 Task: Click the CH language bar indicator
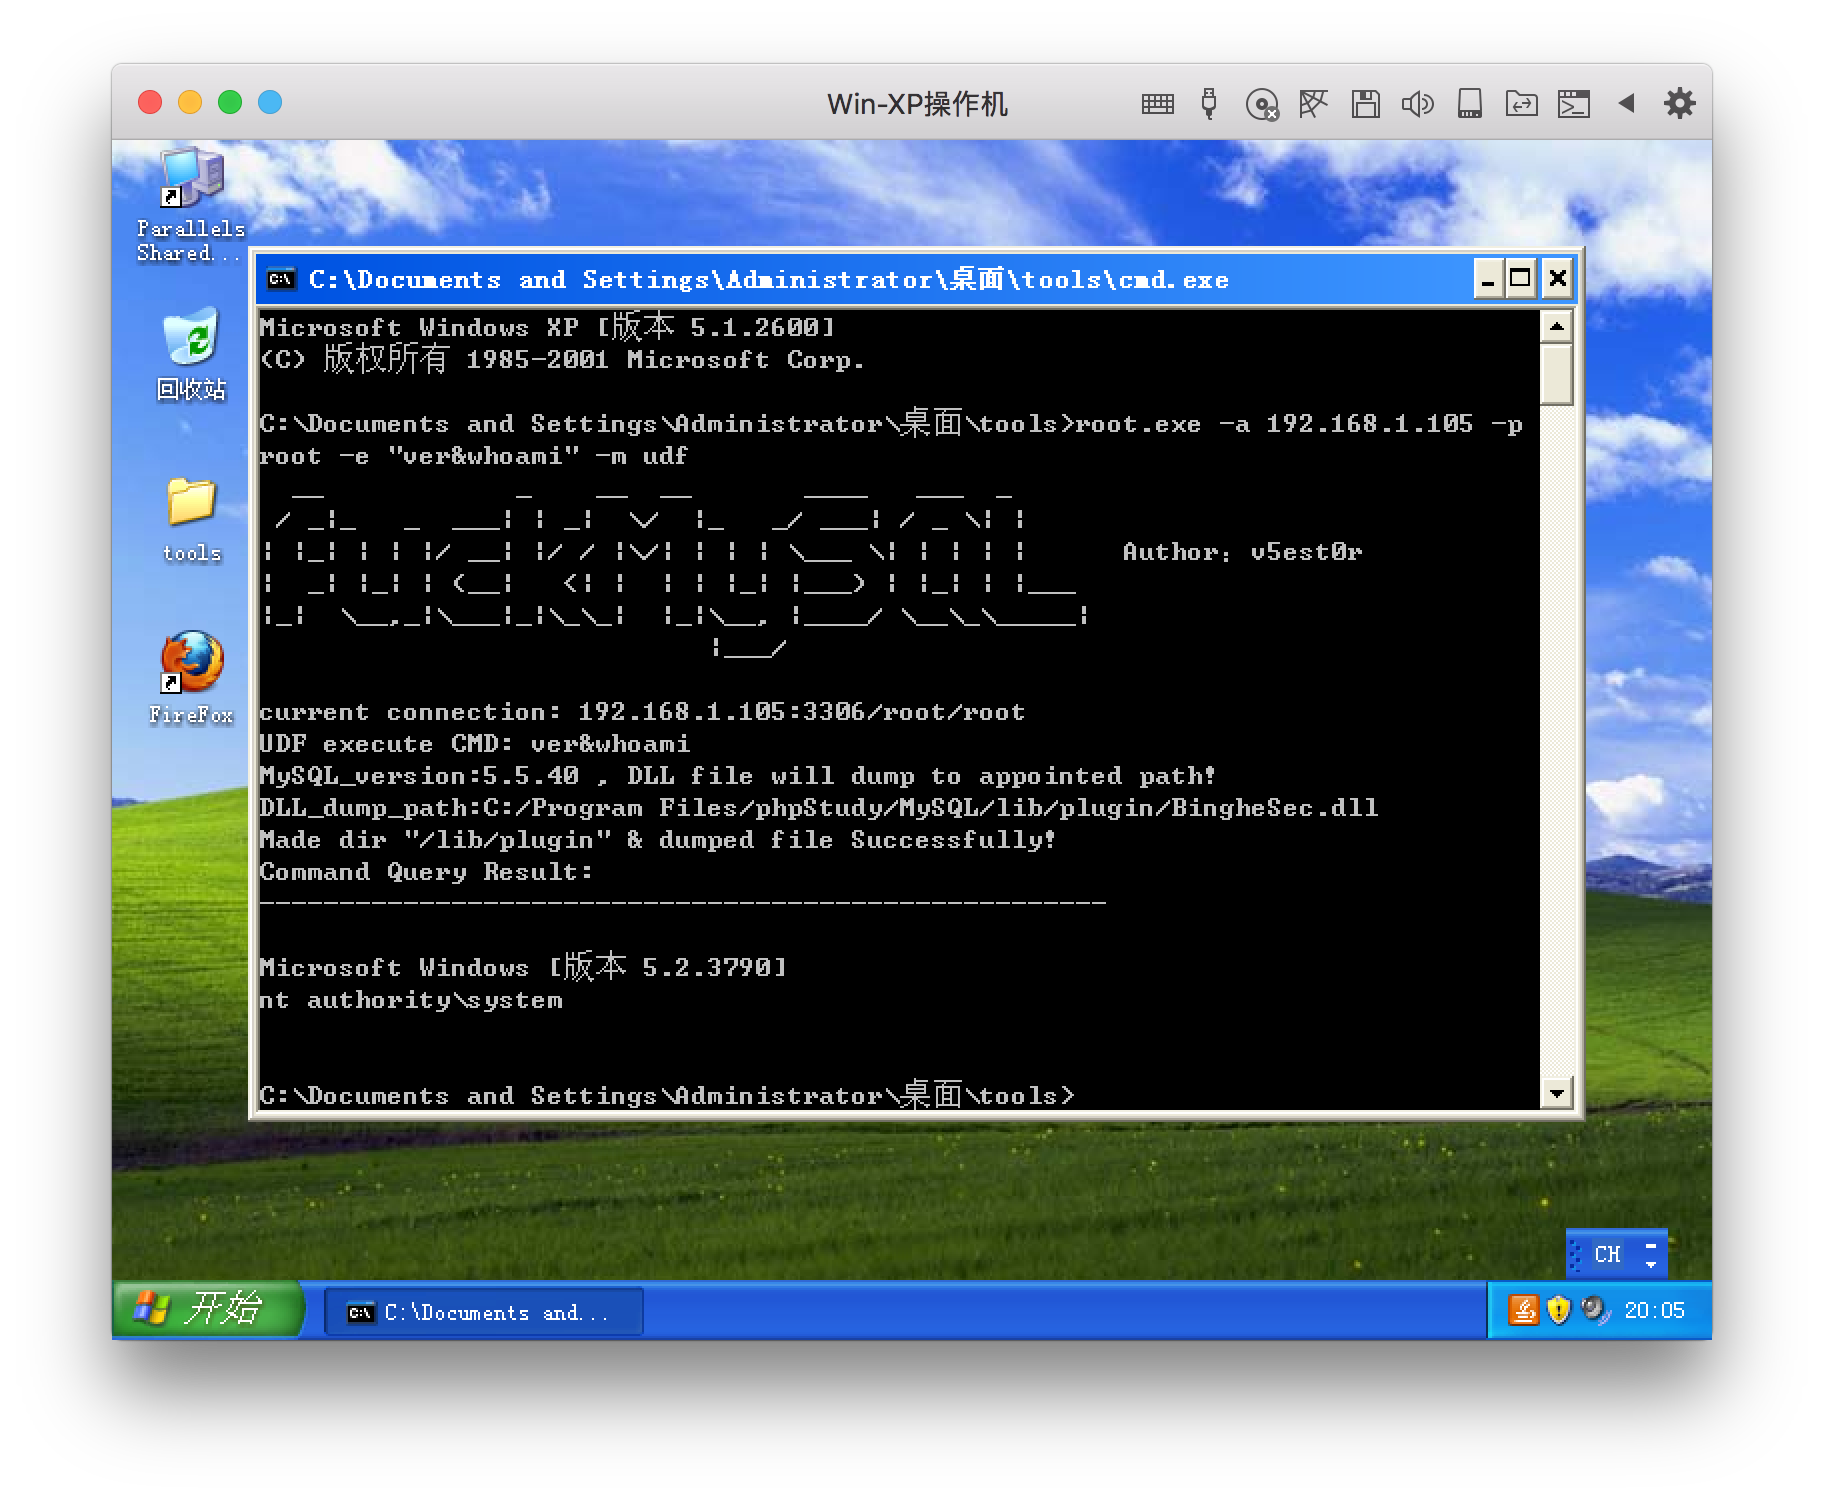(1607, 1254)
